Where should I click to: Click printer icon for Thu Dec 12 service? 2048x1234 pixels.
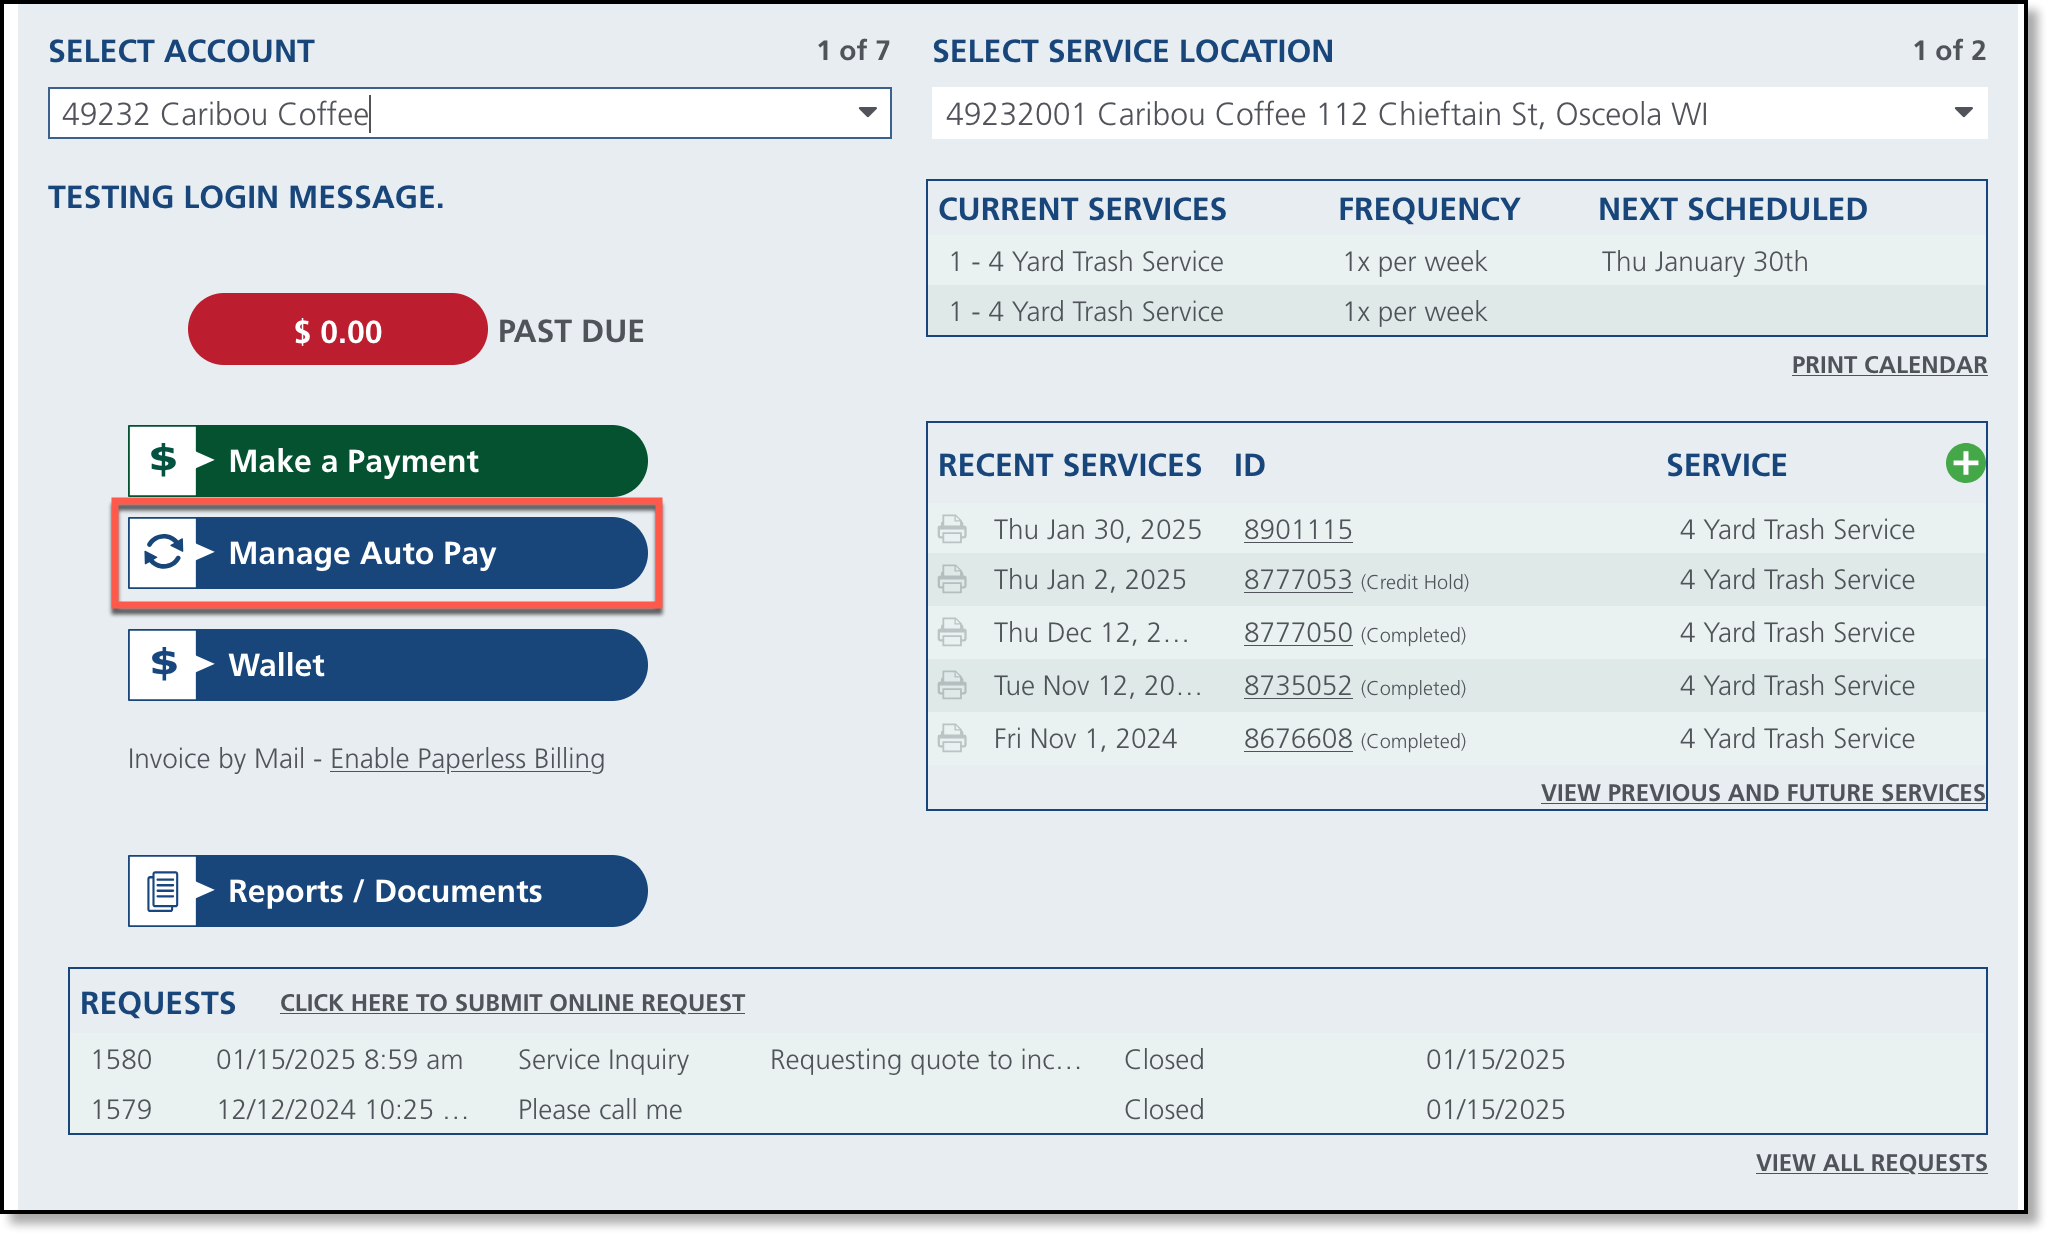[x=952, y=632]
